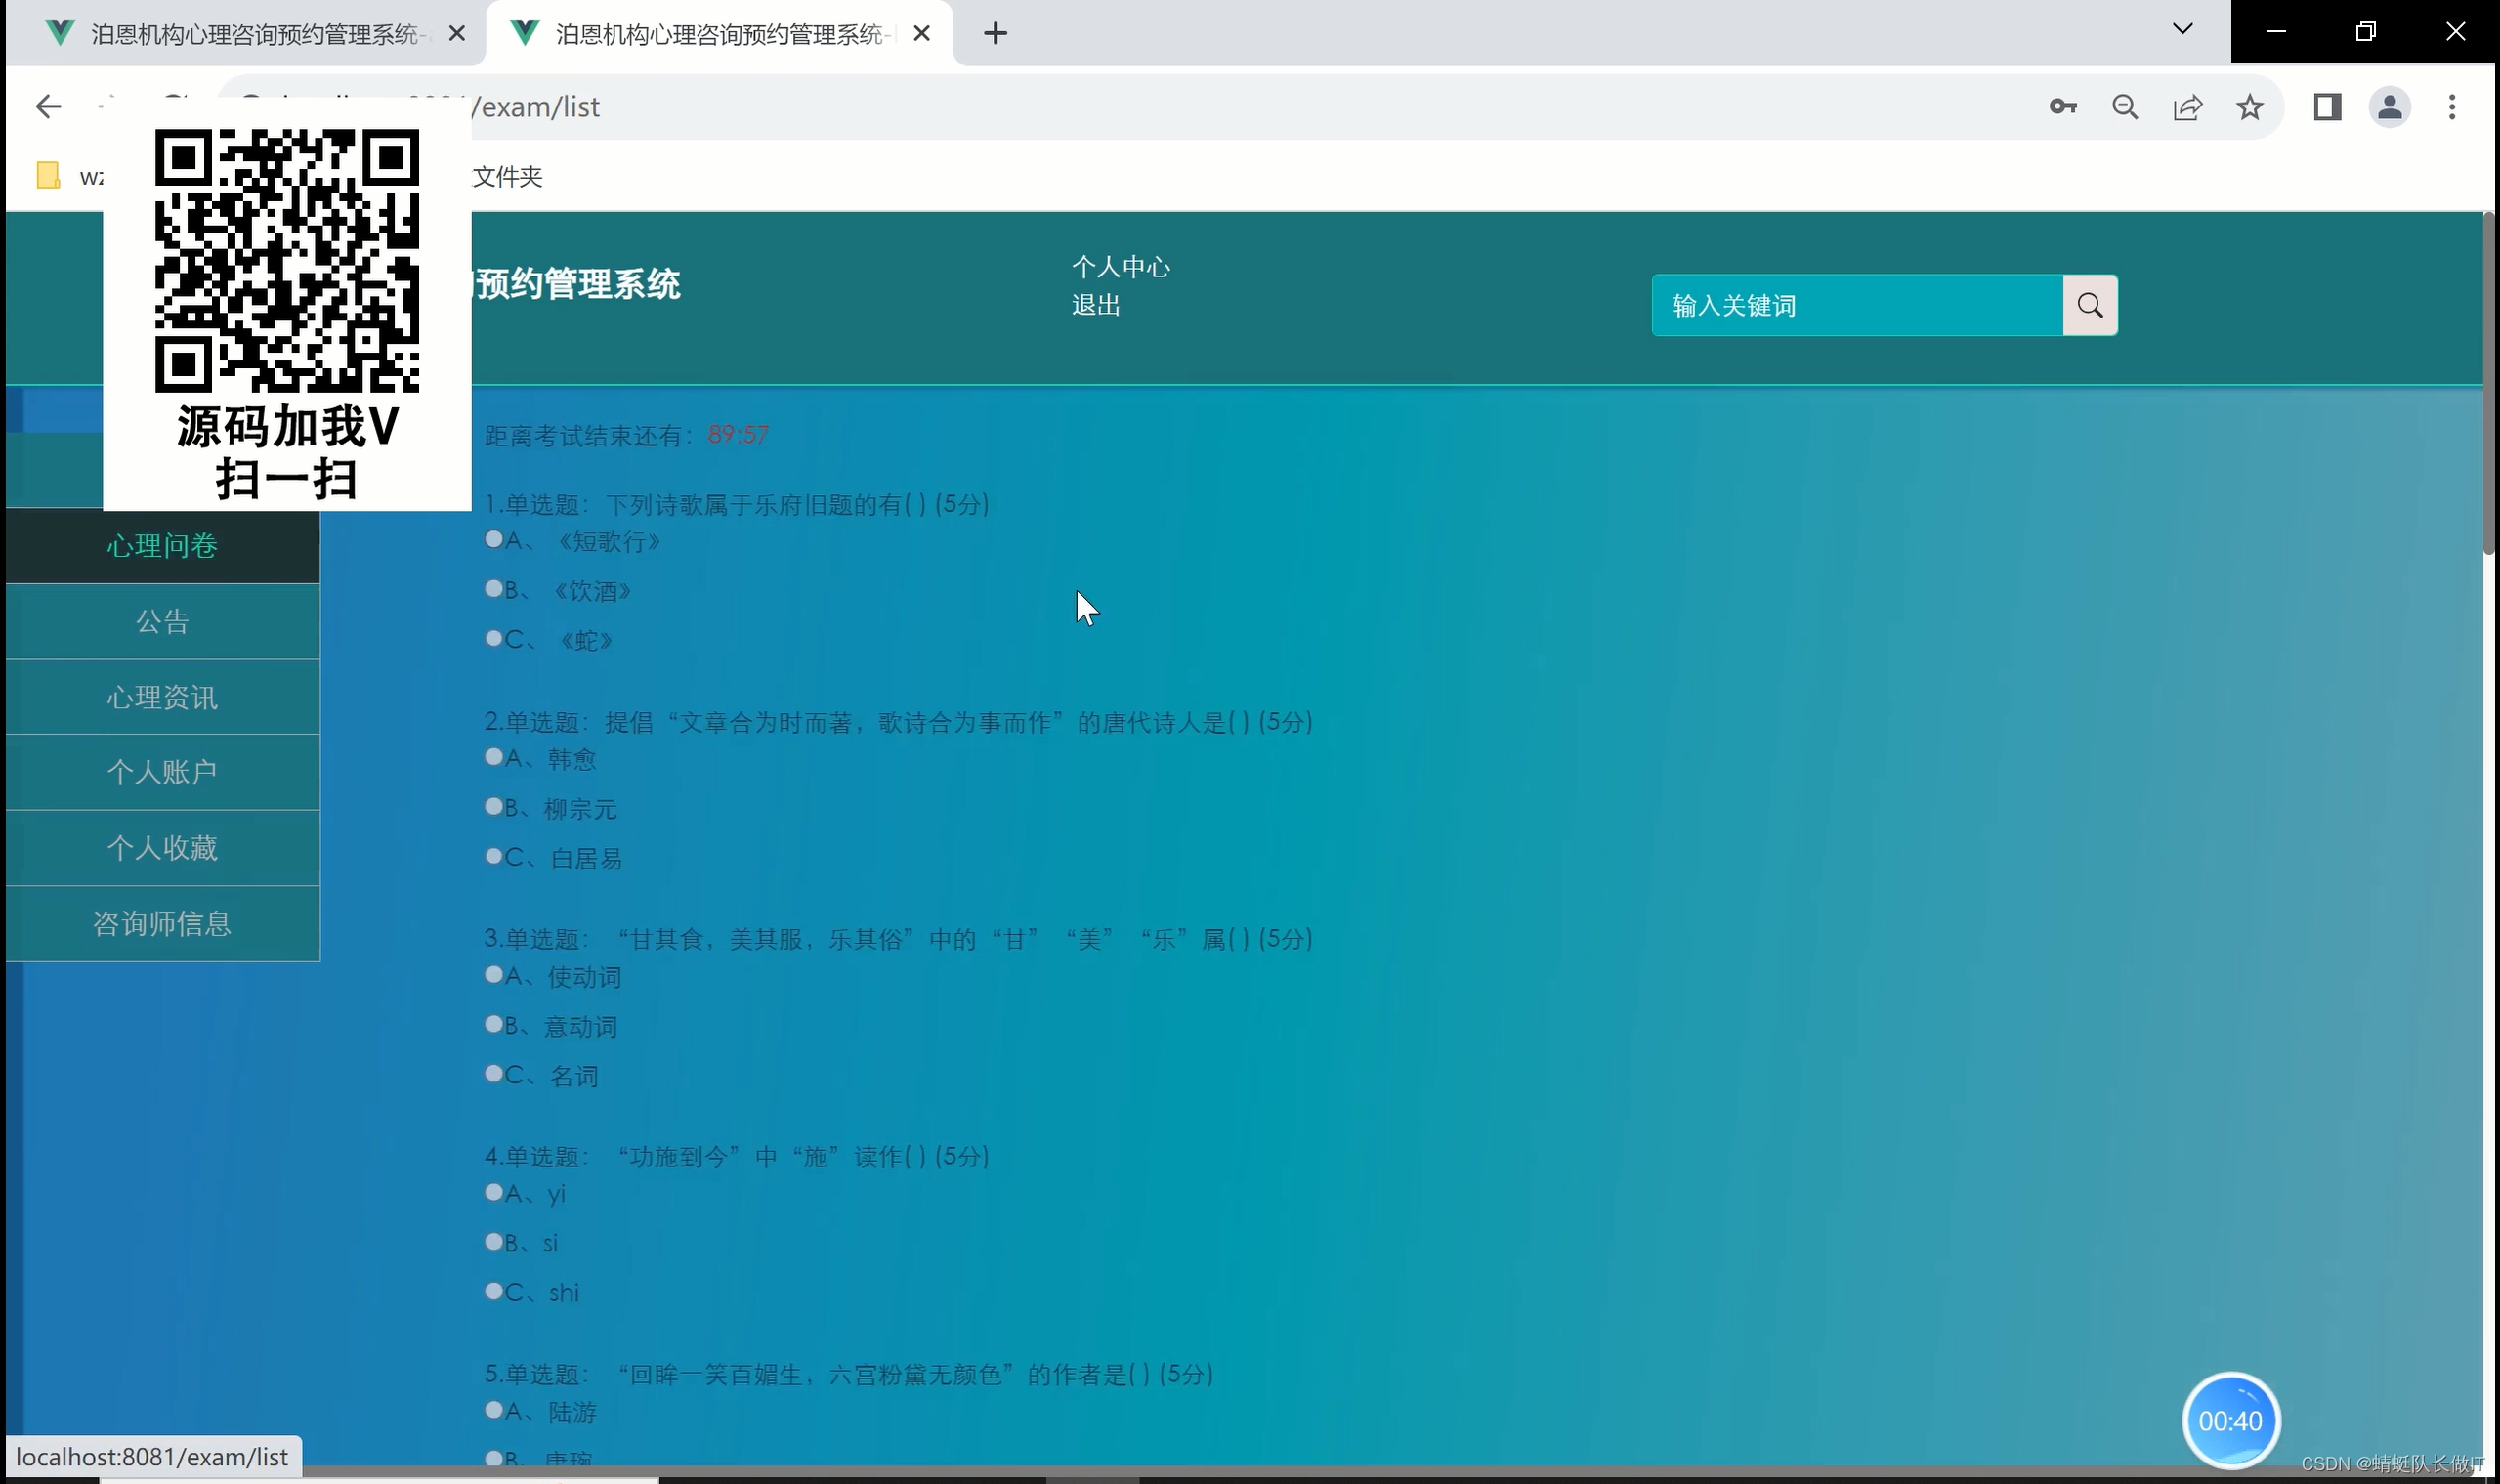Select option B 意动词 for question 3
Image resolution: width=2500 pixels, height=1484 pixels.
coord(494,1024)
